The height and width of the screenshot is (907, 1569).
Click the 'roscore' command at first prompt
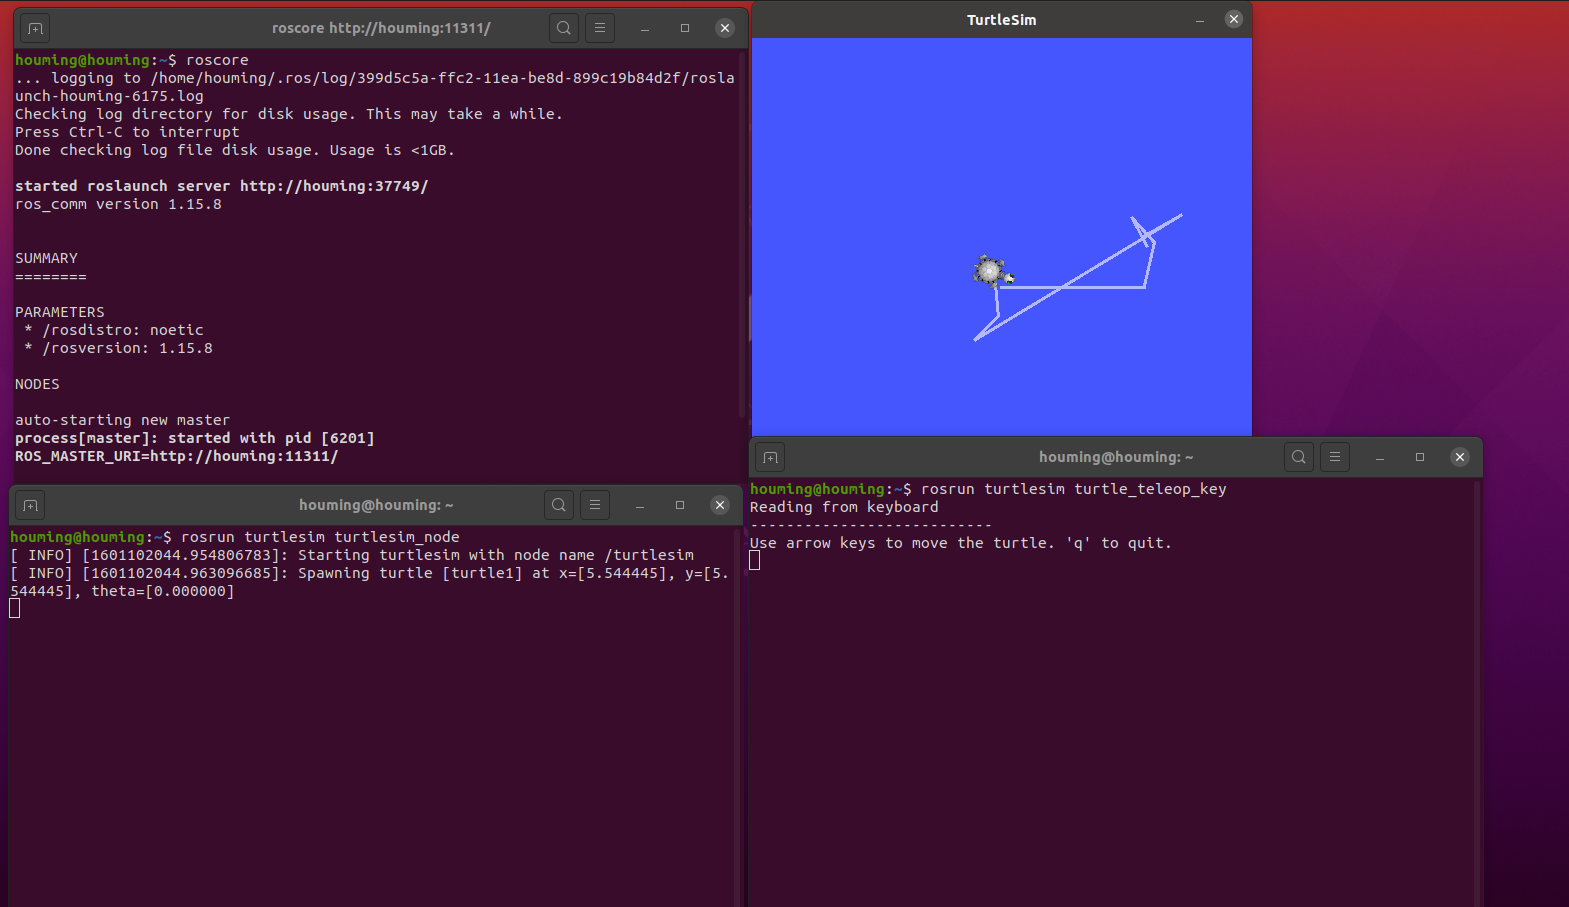pyautogui.click(x=217, y=60)
